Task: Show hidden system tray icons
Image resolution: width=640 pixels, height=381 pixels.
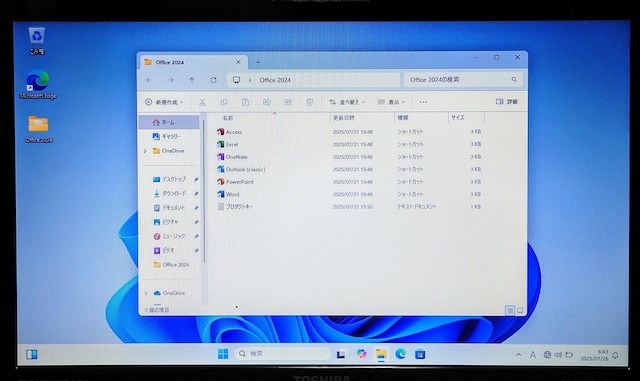Action: [x=518, y=355]
